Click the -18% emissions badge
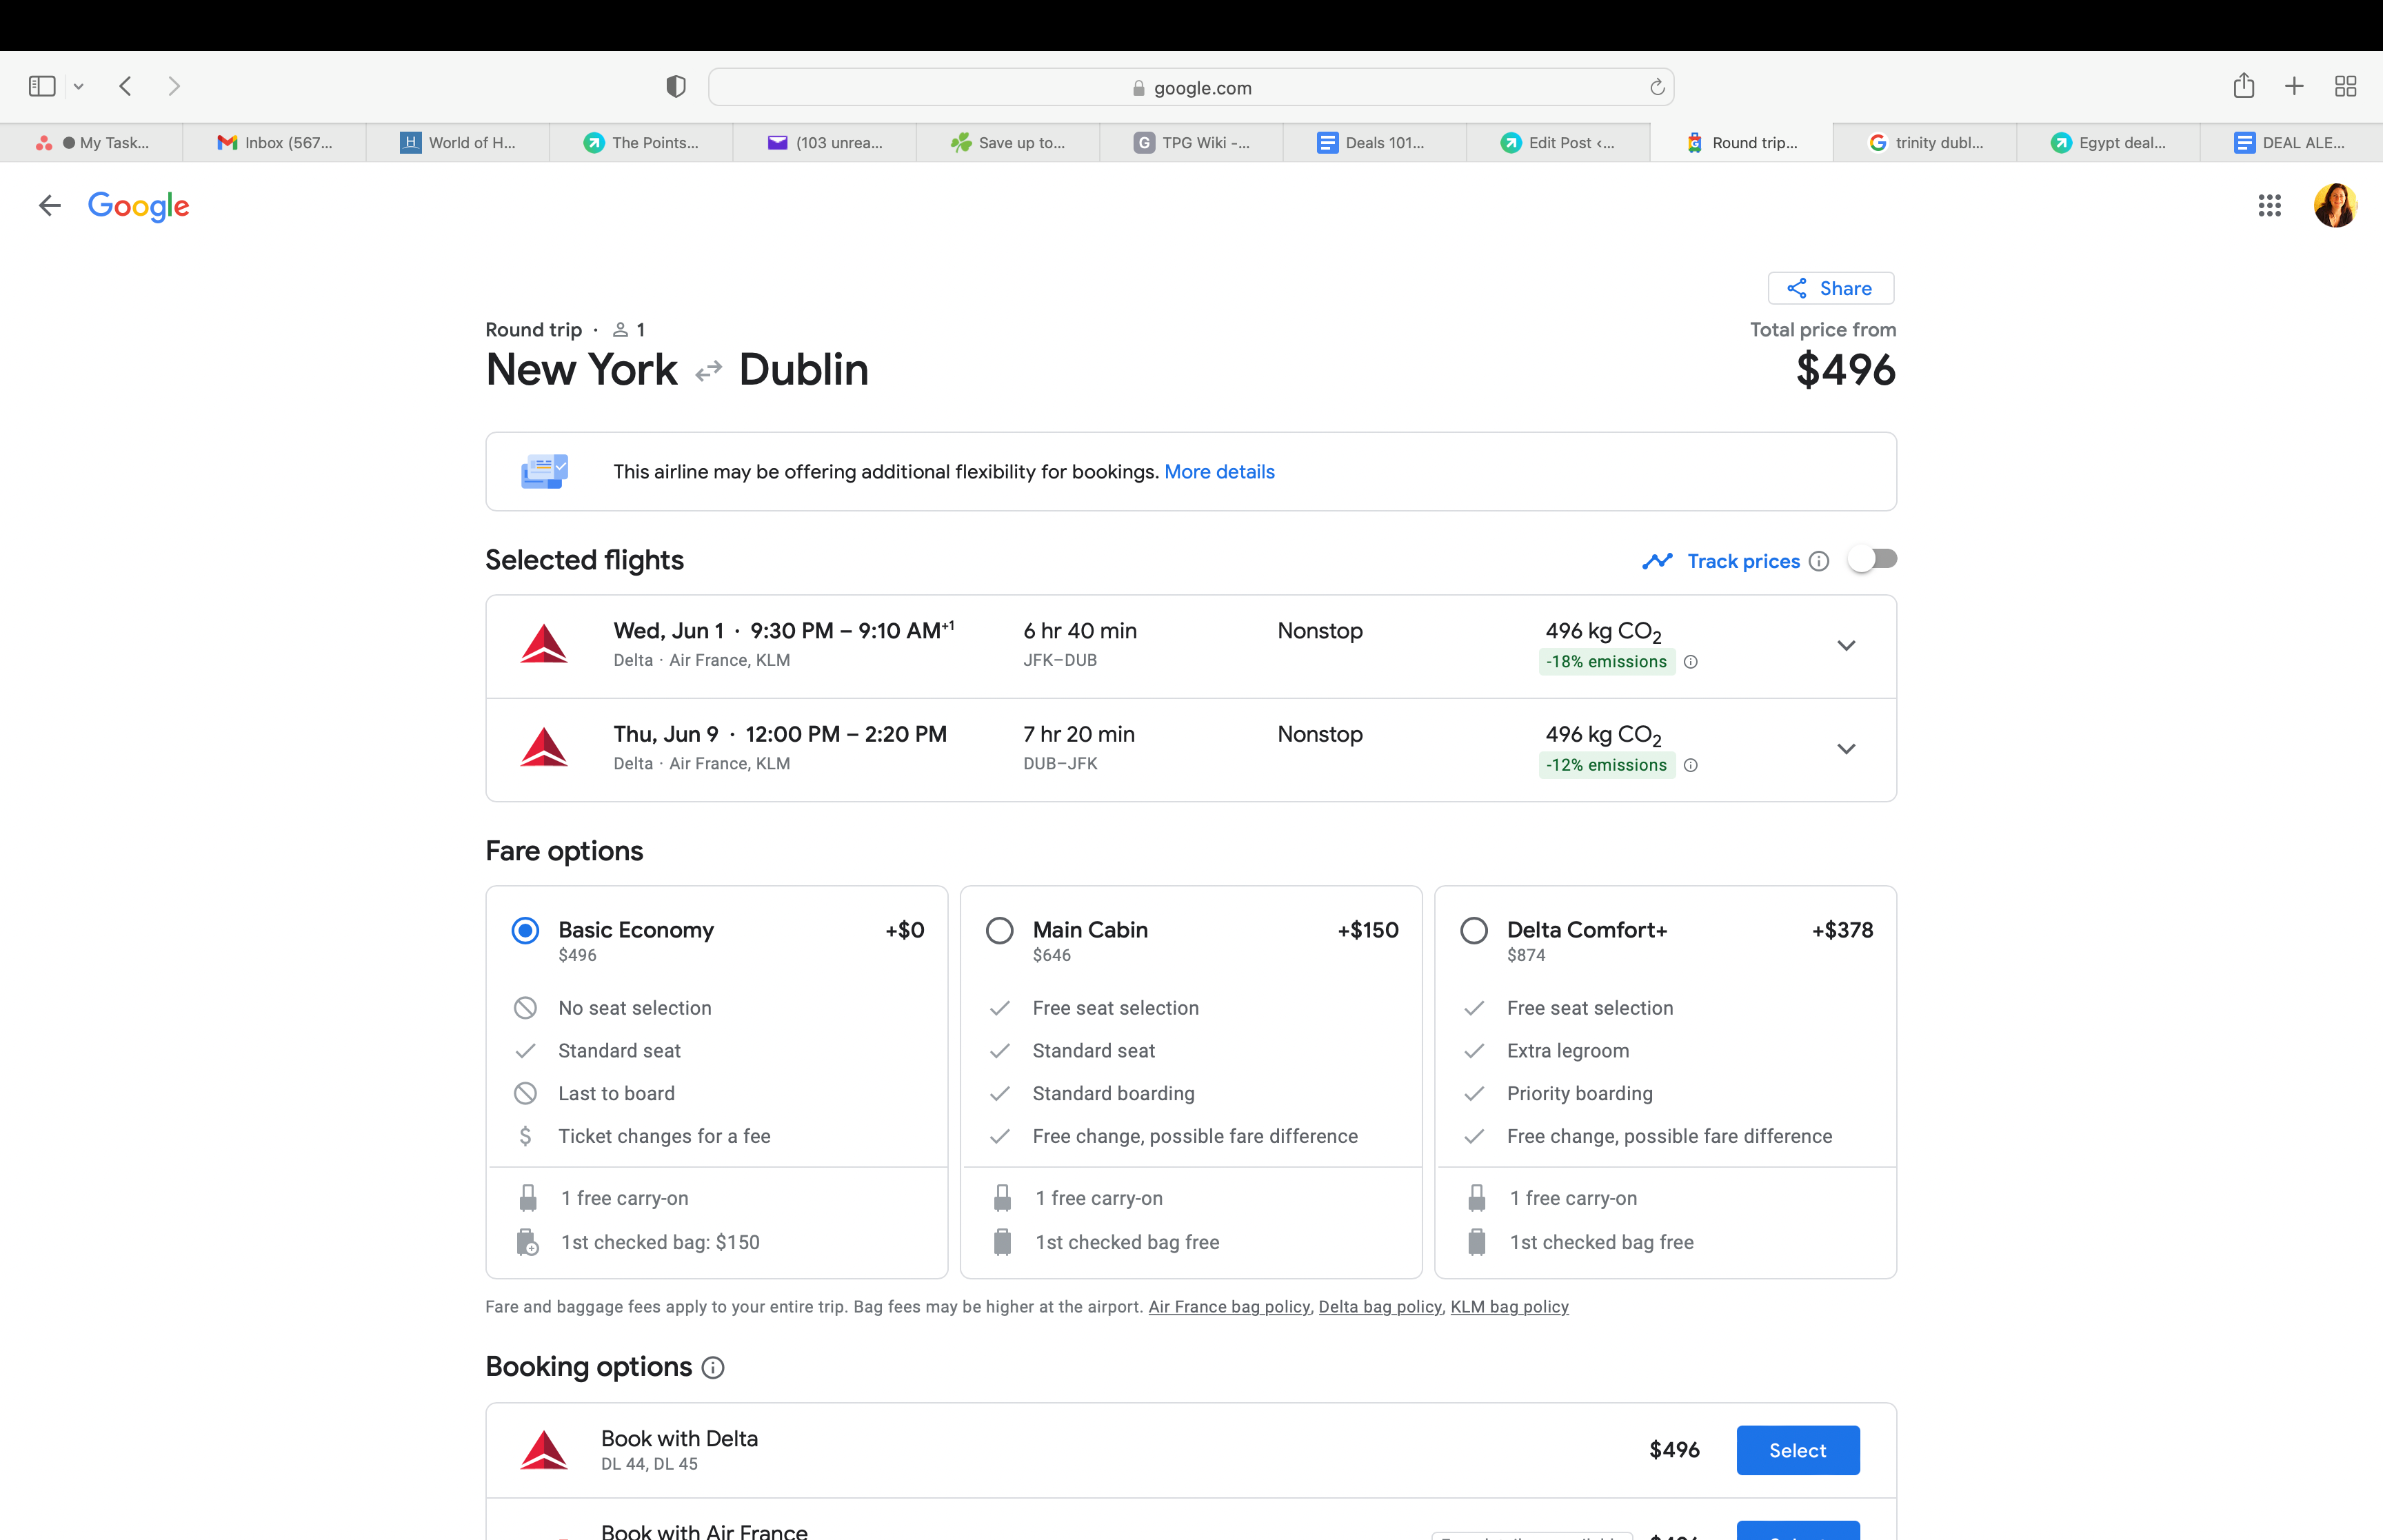The image size is (2383, 1540). pos(1606,662)
